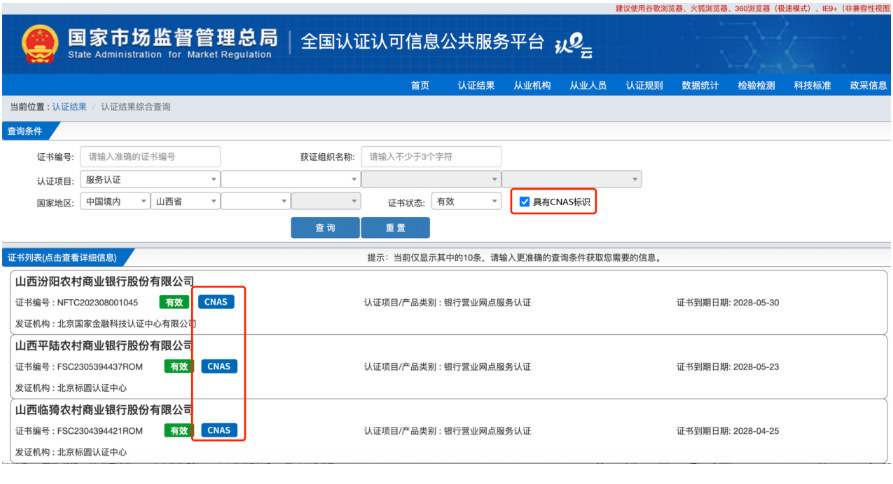Image resolution: width=893 pixels, height=484 pixels.
Task: Open the 中国境内 country dropdown
Action: 115,202
